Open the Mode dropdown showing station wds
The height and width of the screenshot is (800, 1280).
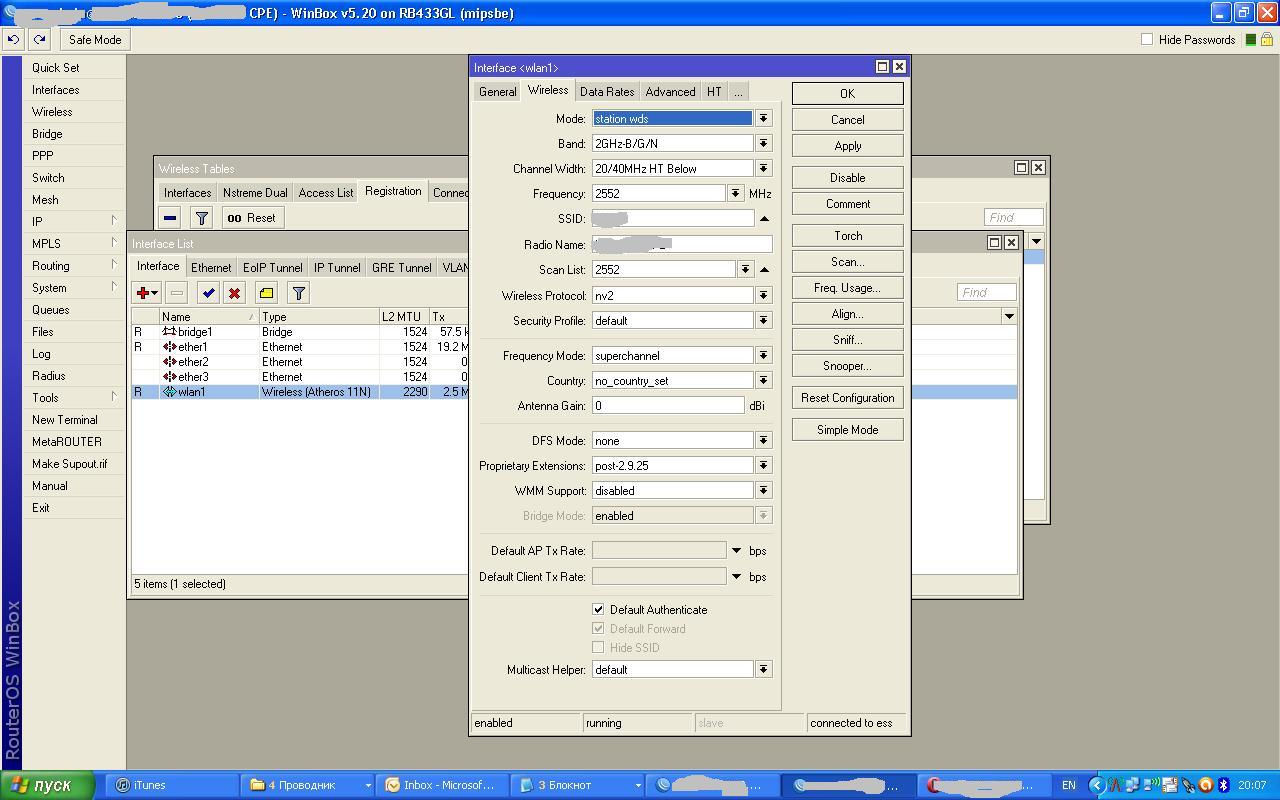[763, 118]
